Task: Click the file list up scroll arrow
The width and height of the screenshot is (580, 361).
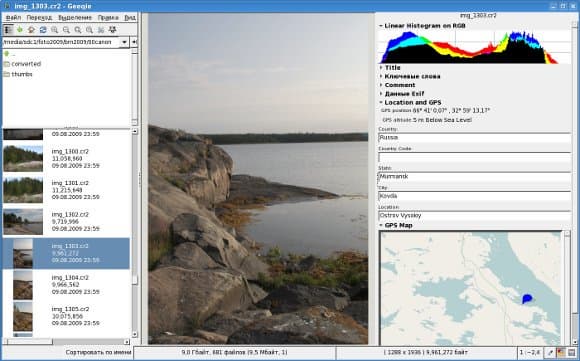Action: (135, 131)
